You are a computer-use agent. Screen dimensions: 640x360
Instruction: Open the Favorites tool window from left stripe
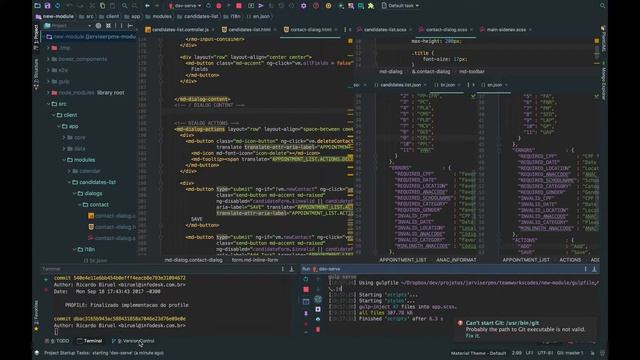point(36,316)
